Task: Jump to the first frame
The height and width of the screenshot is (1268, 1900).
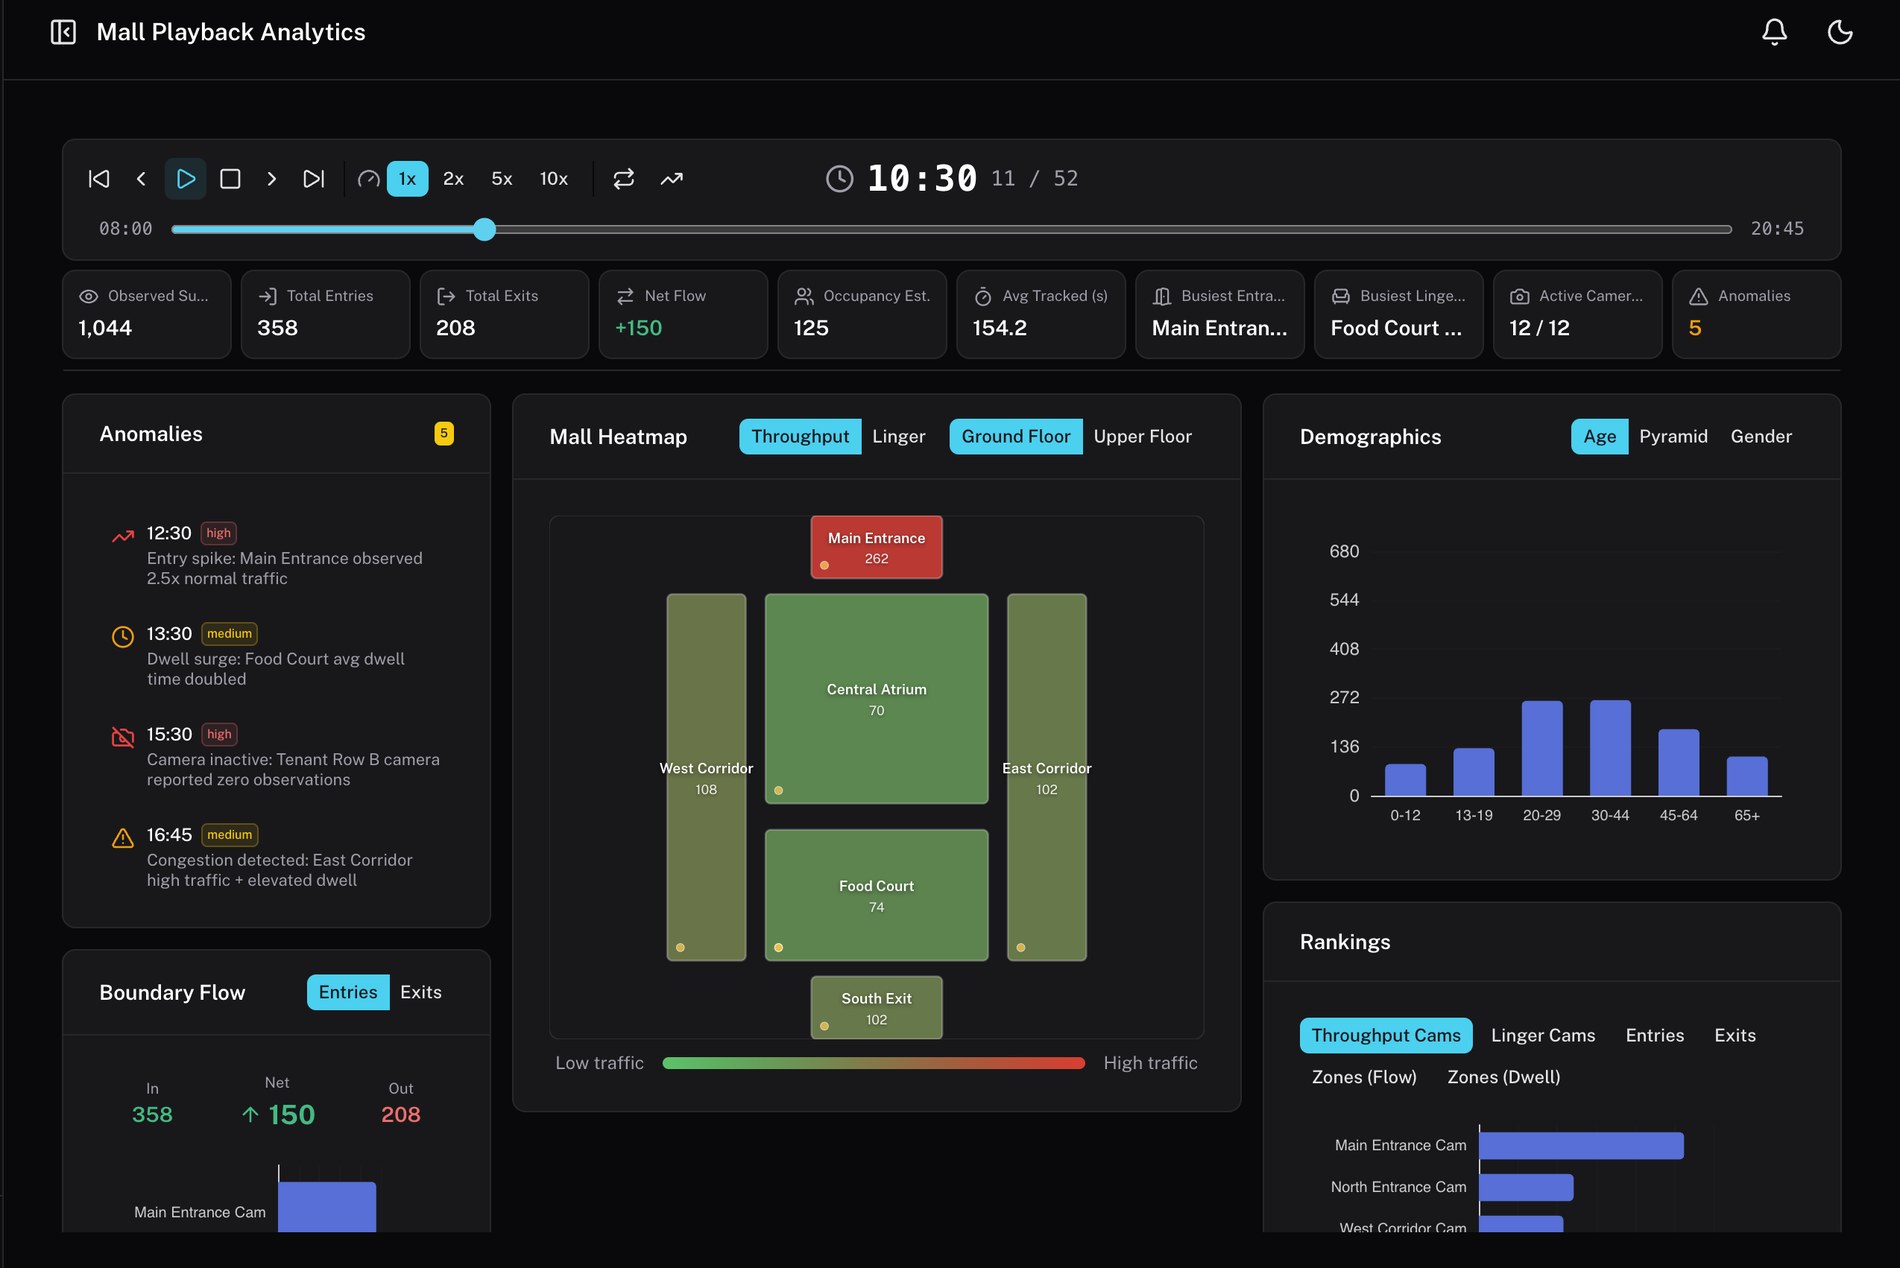Action: (99, 179)
